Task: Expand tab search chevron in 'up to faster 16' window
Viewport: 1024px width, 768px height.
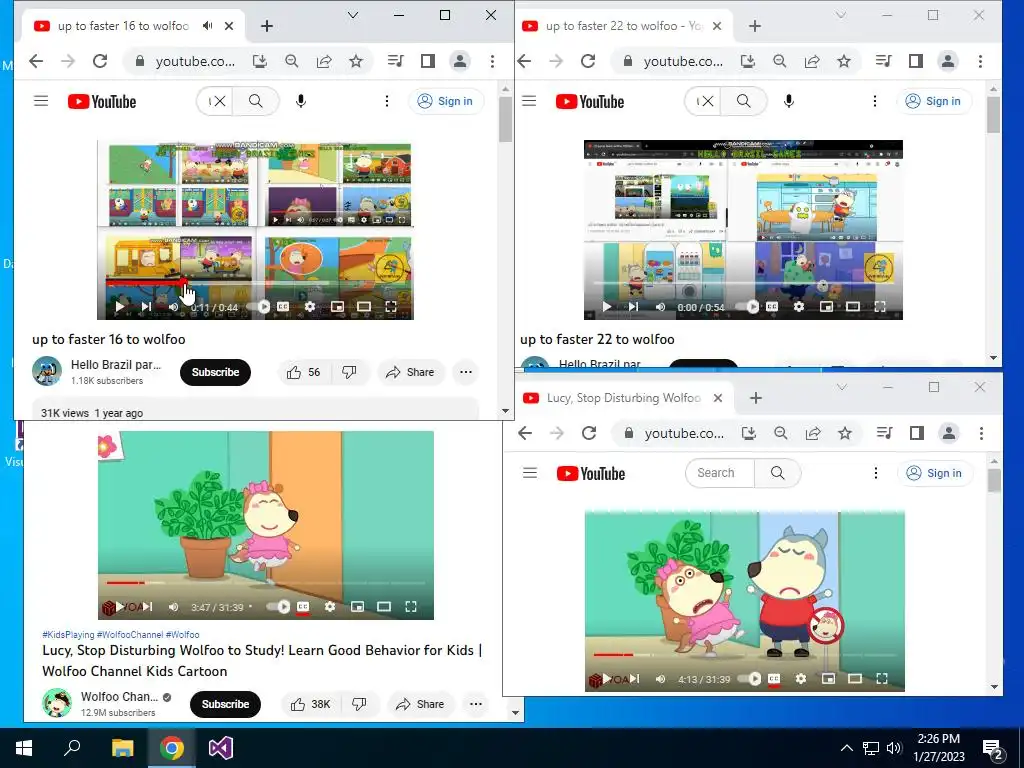Action: click(x=353, y=15)
